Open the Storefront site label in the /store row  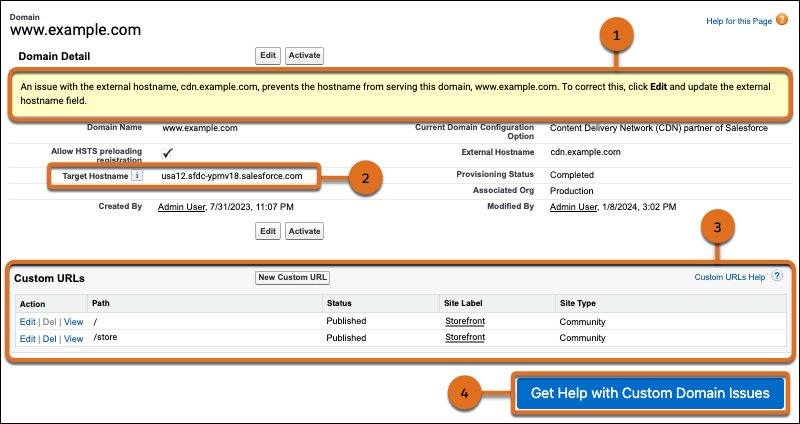coord(464,339)
